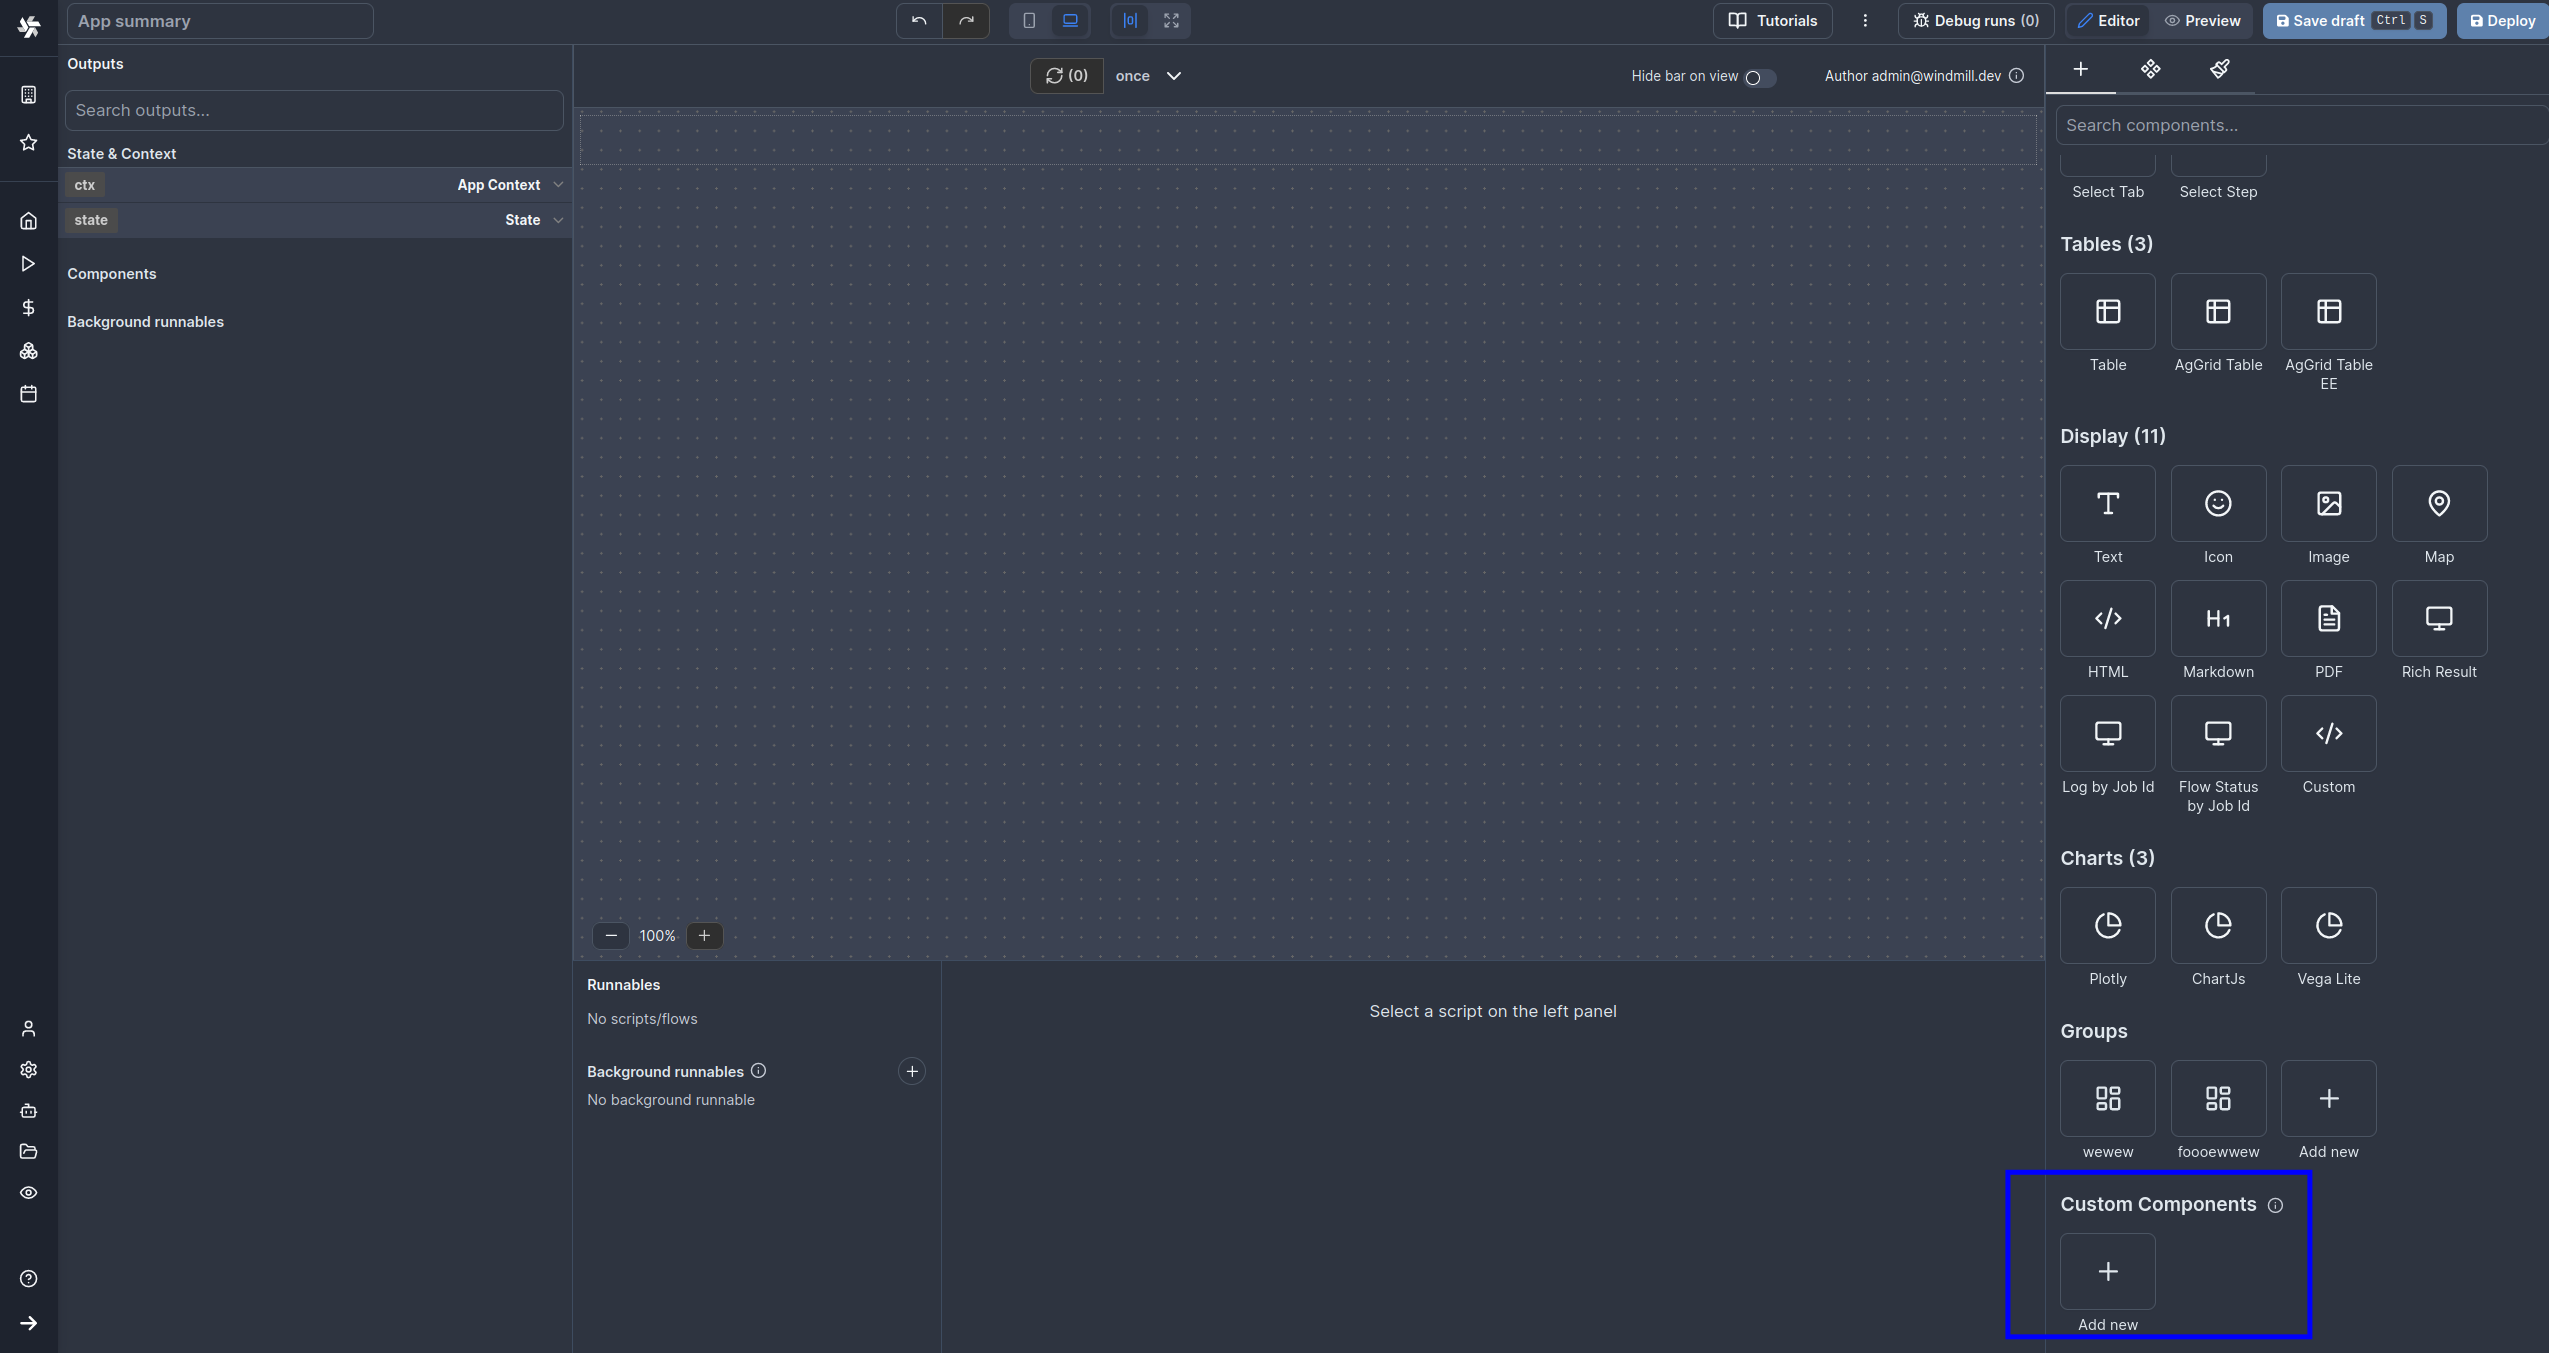This screenshot has width=2549, height=1353.
Task: Insert the Markdown component
Action: tap(2217, 619)
